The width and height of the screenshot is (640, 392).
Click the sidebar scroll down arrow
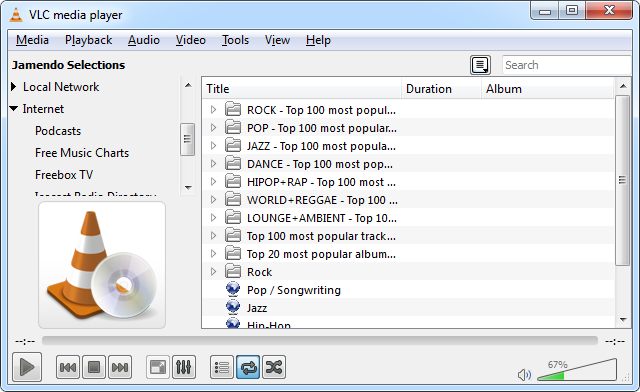tap(188, 187)
